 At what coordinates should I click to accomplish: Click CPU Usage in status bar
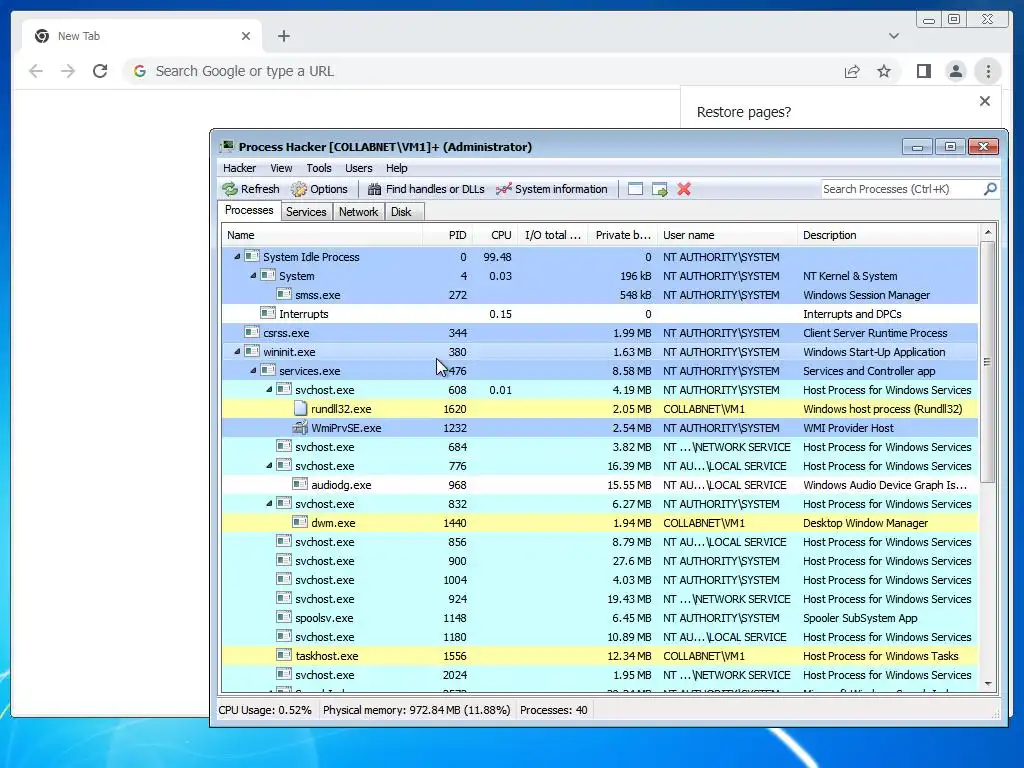click(264, 710)
